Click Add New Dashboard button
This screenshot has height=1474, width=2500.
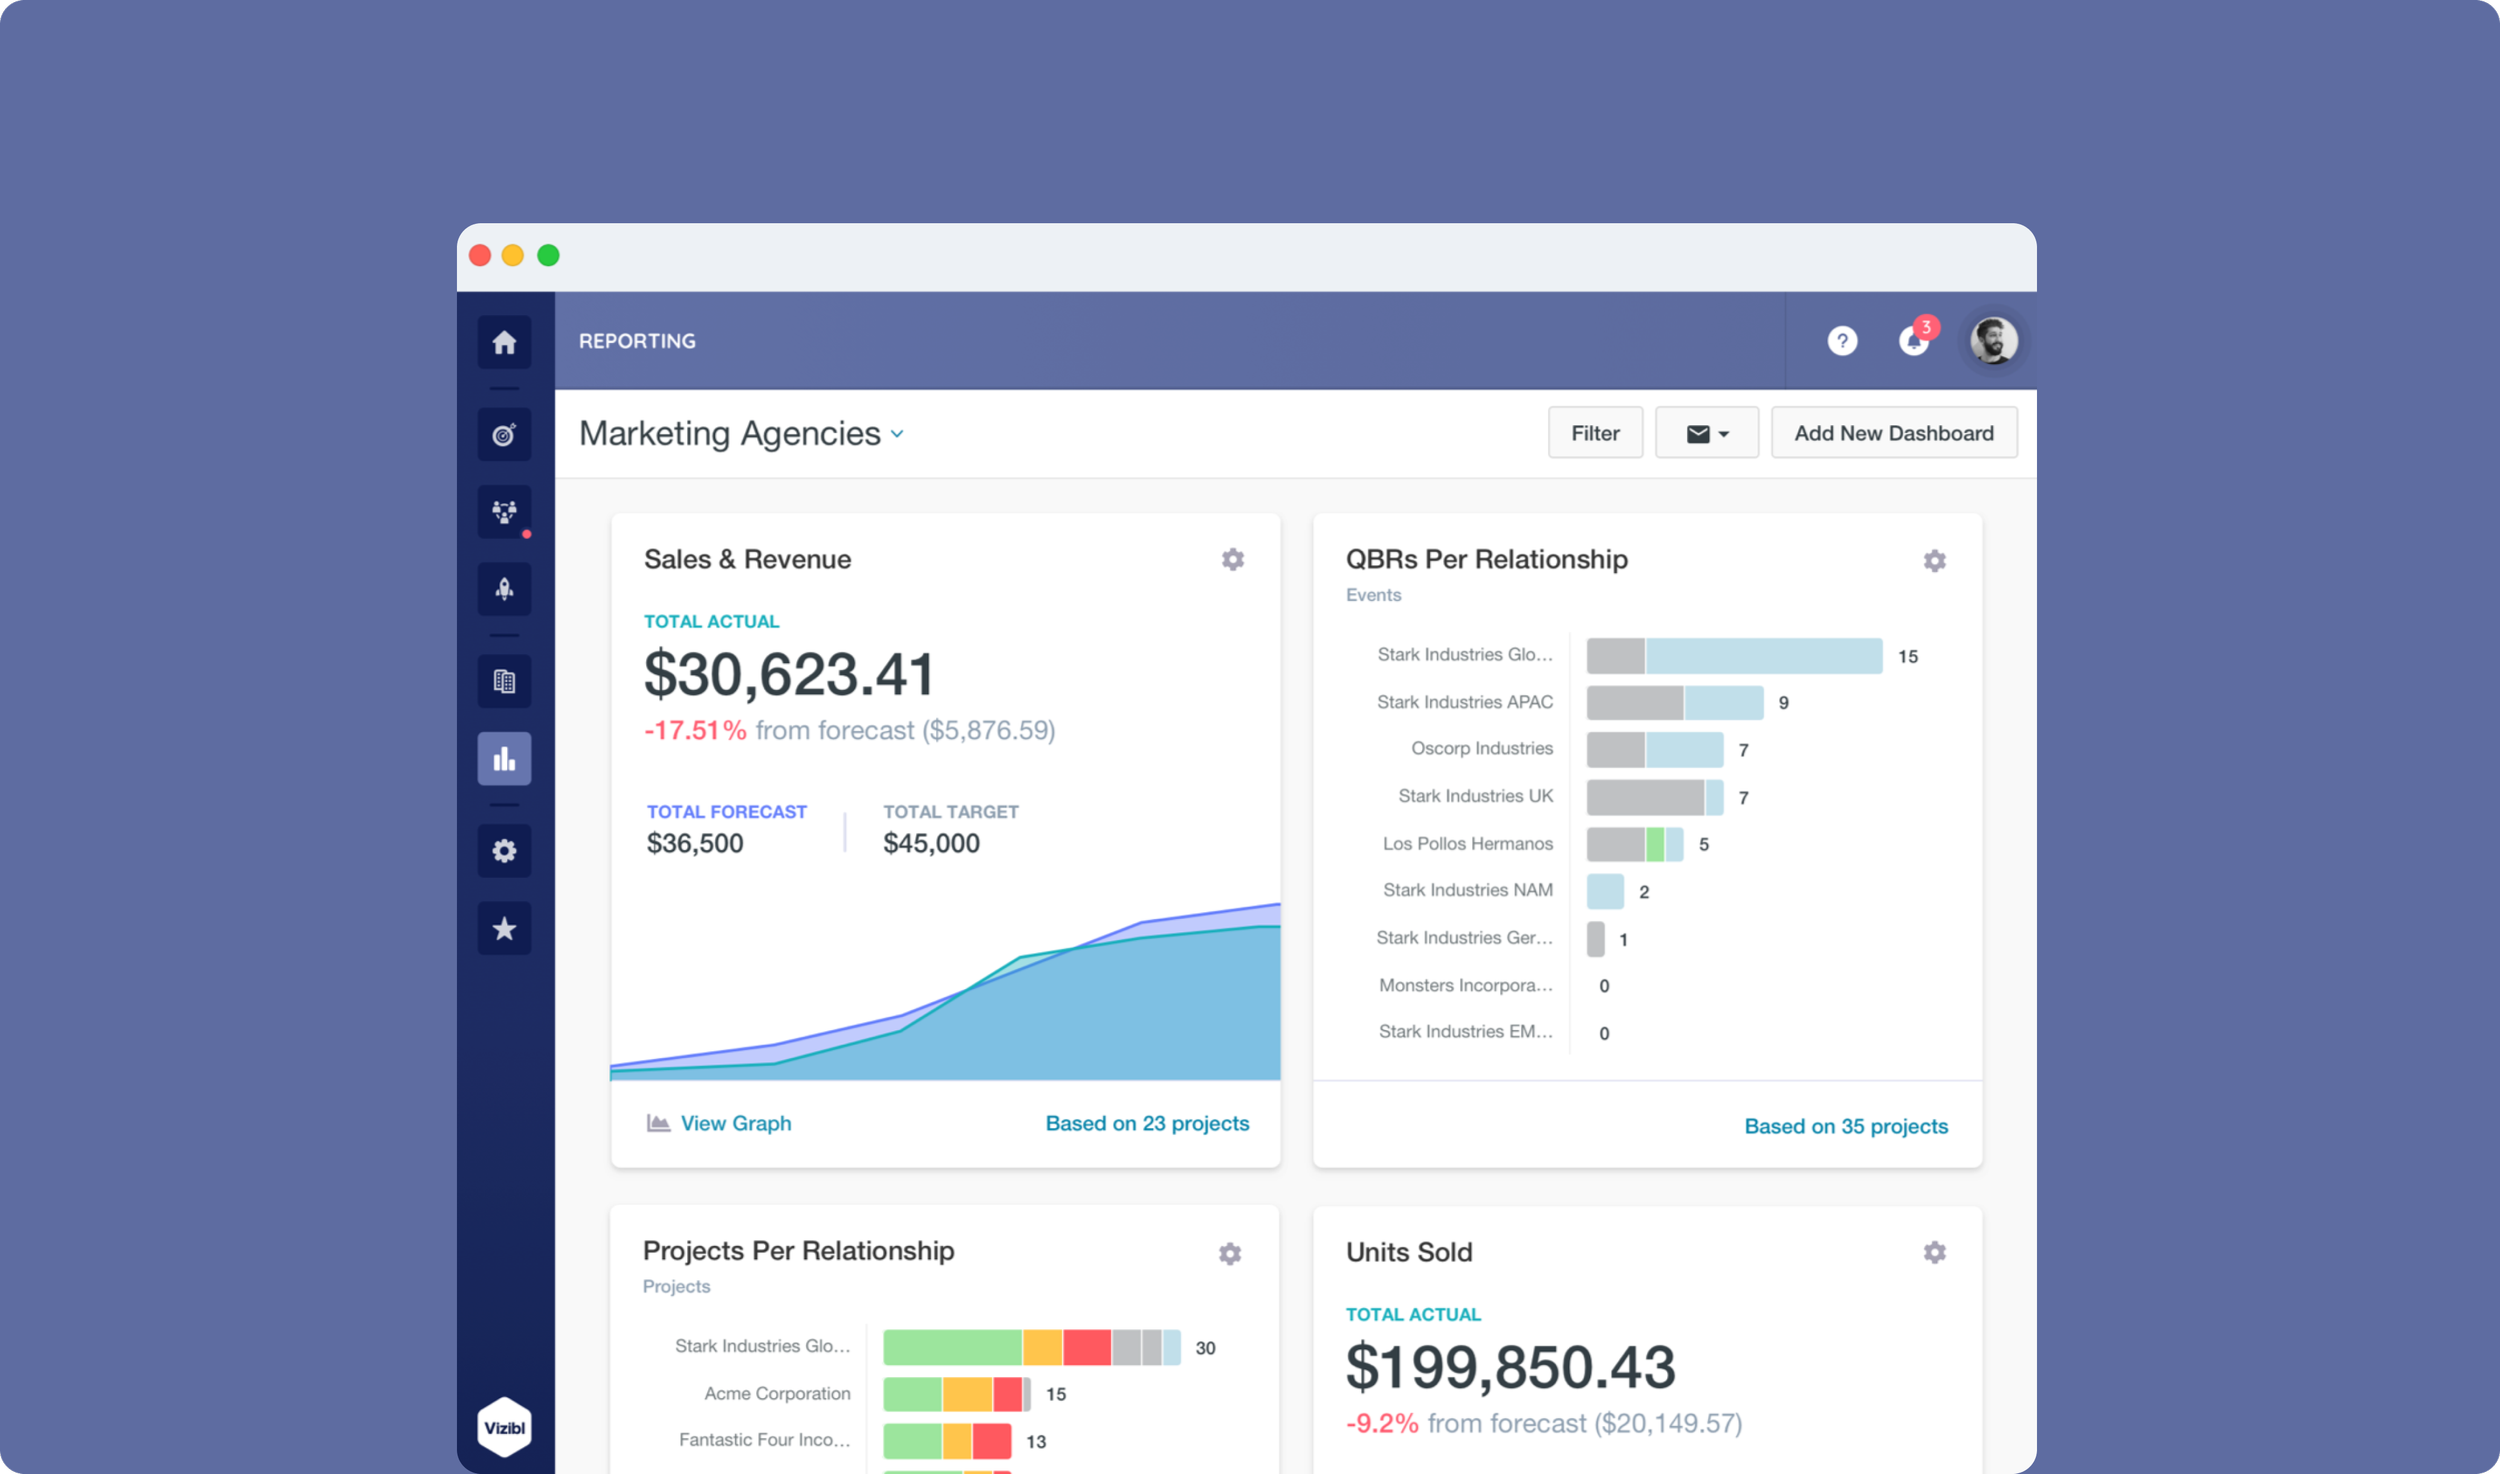pos(1893,433)
